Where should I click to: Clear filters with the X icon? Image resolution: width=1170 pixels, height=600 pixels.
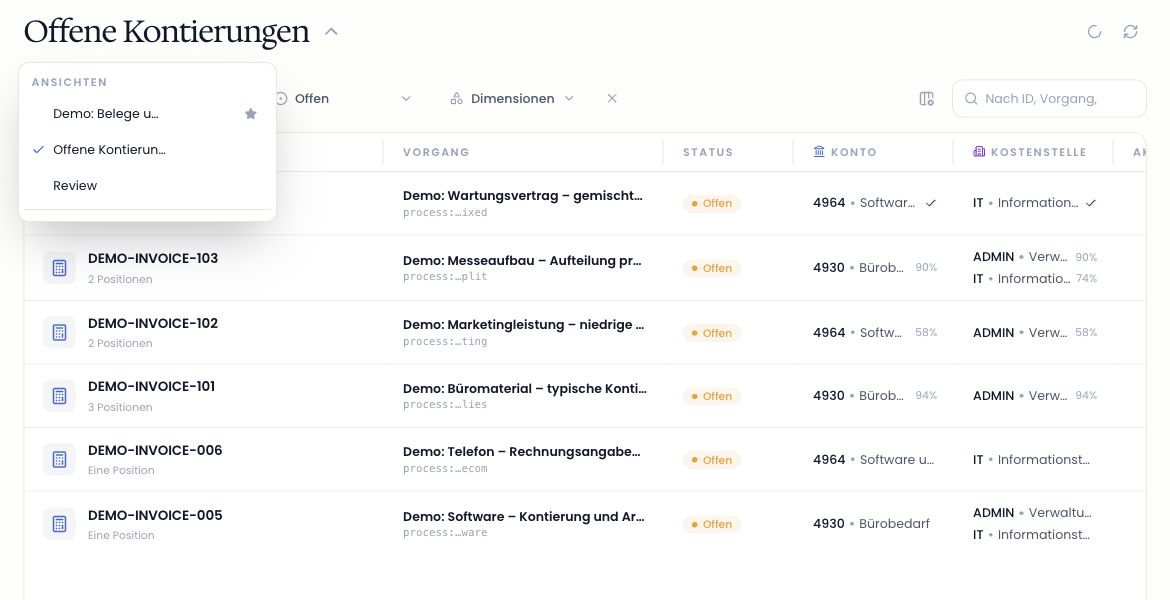click(612, 99)
